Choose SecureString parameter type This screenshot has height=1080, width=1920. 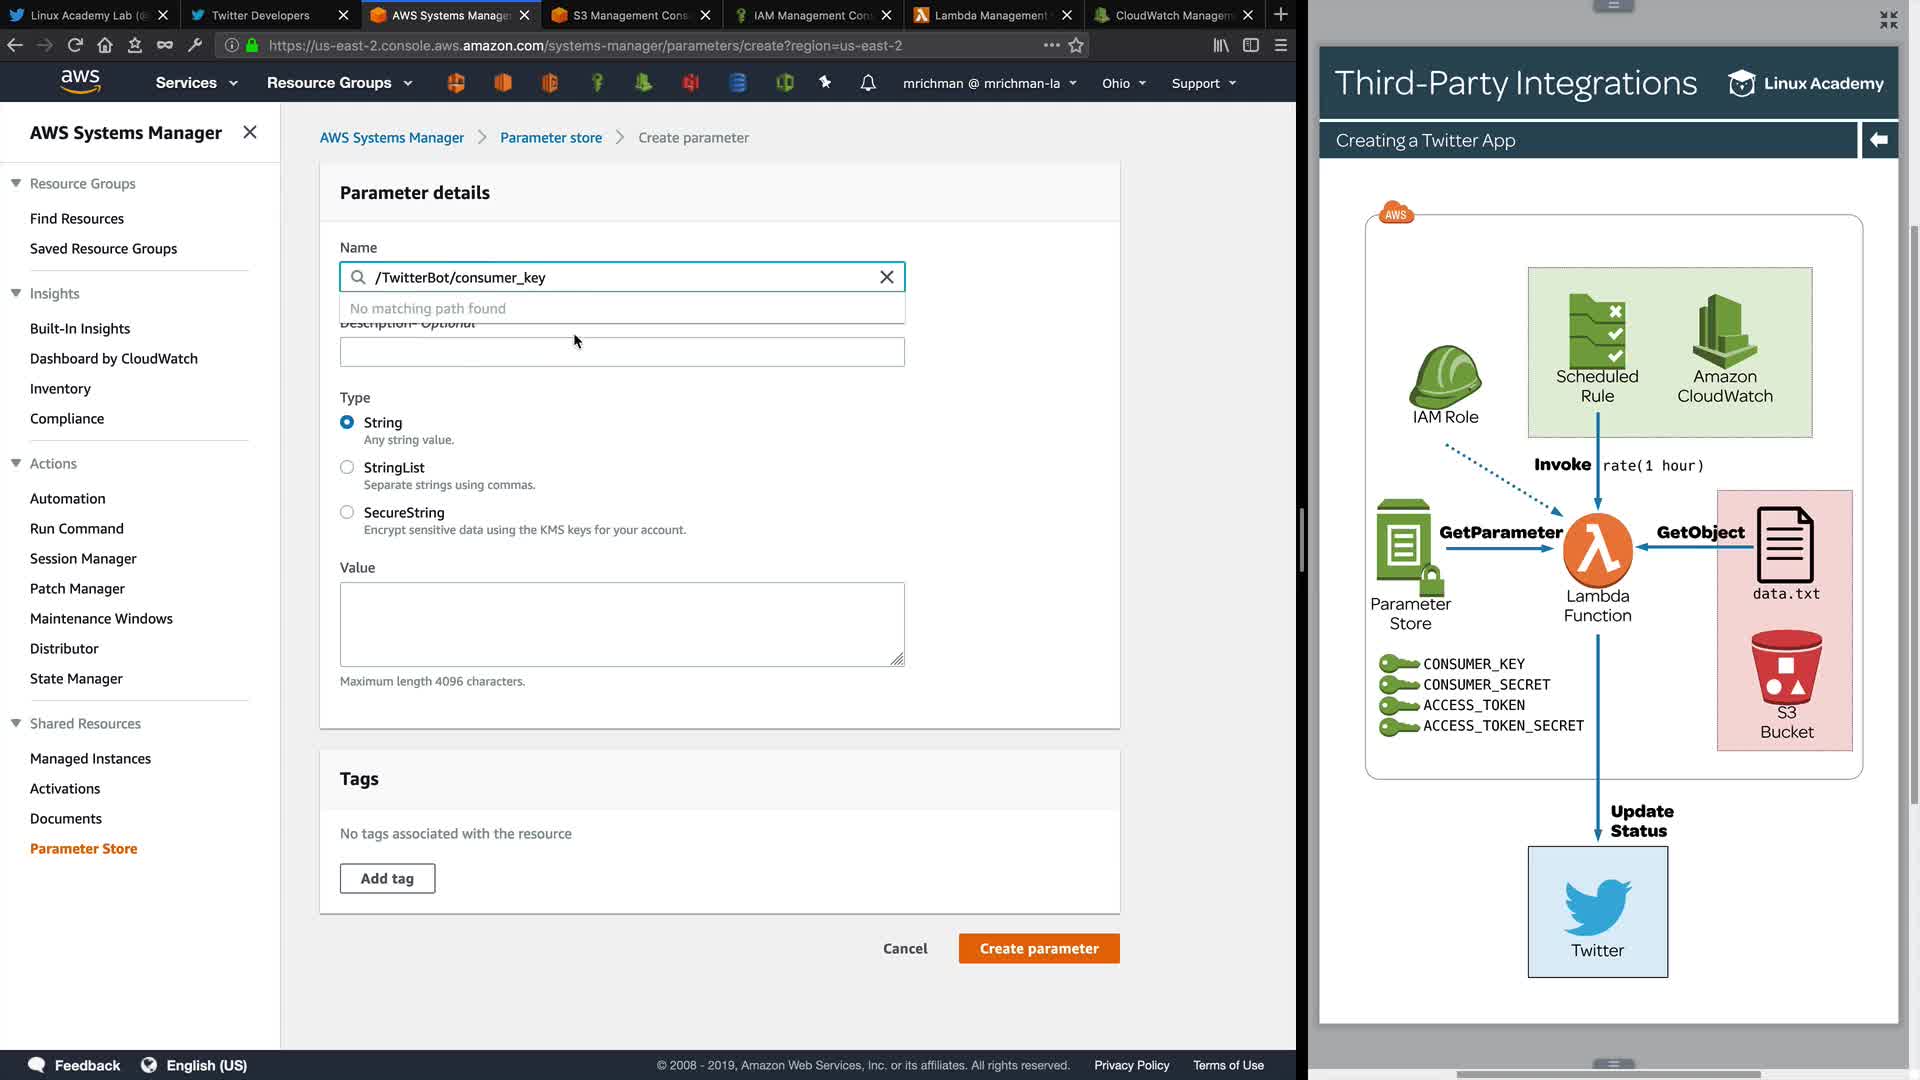(x=347, y=512)
